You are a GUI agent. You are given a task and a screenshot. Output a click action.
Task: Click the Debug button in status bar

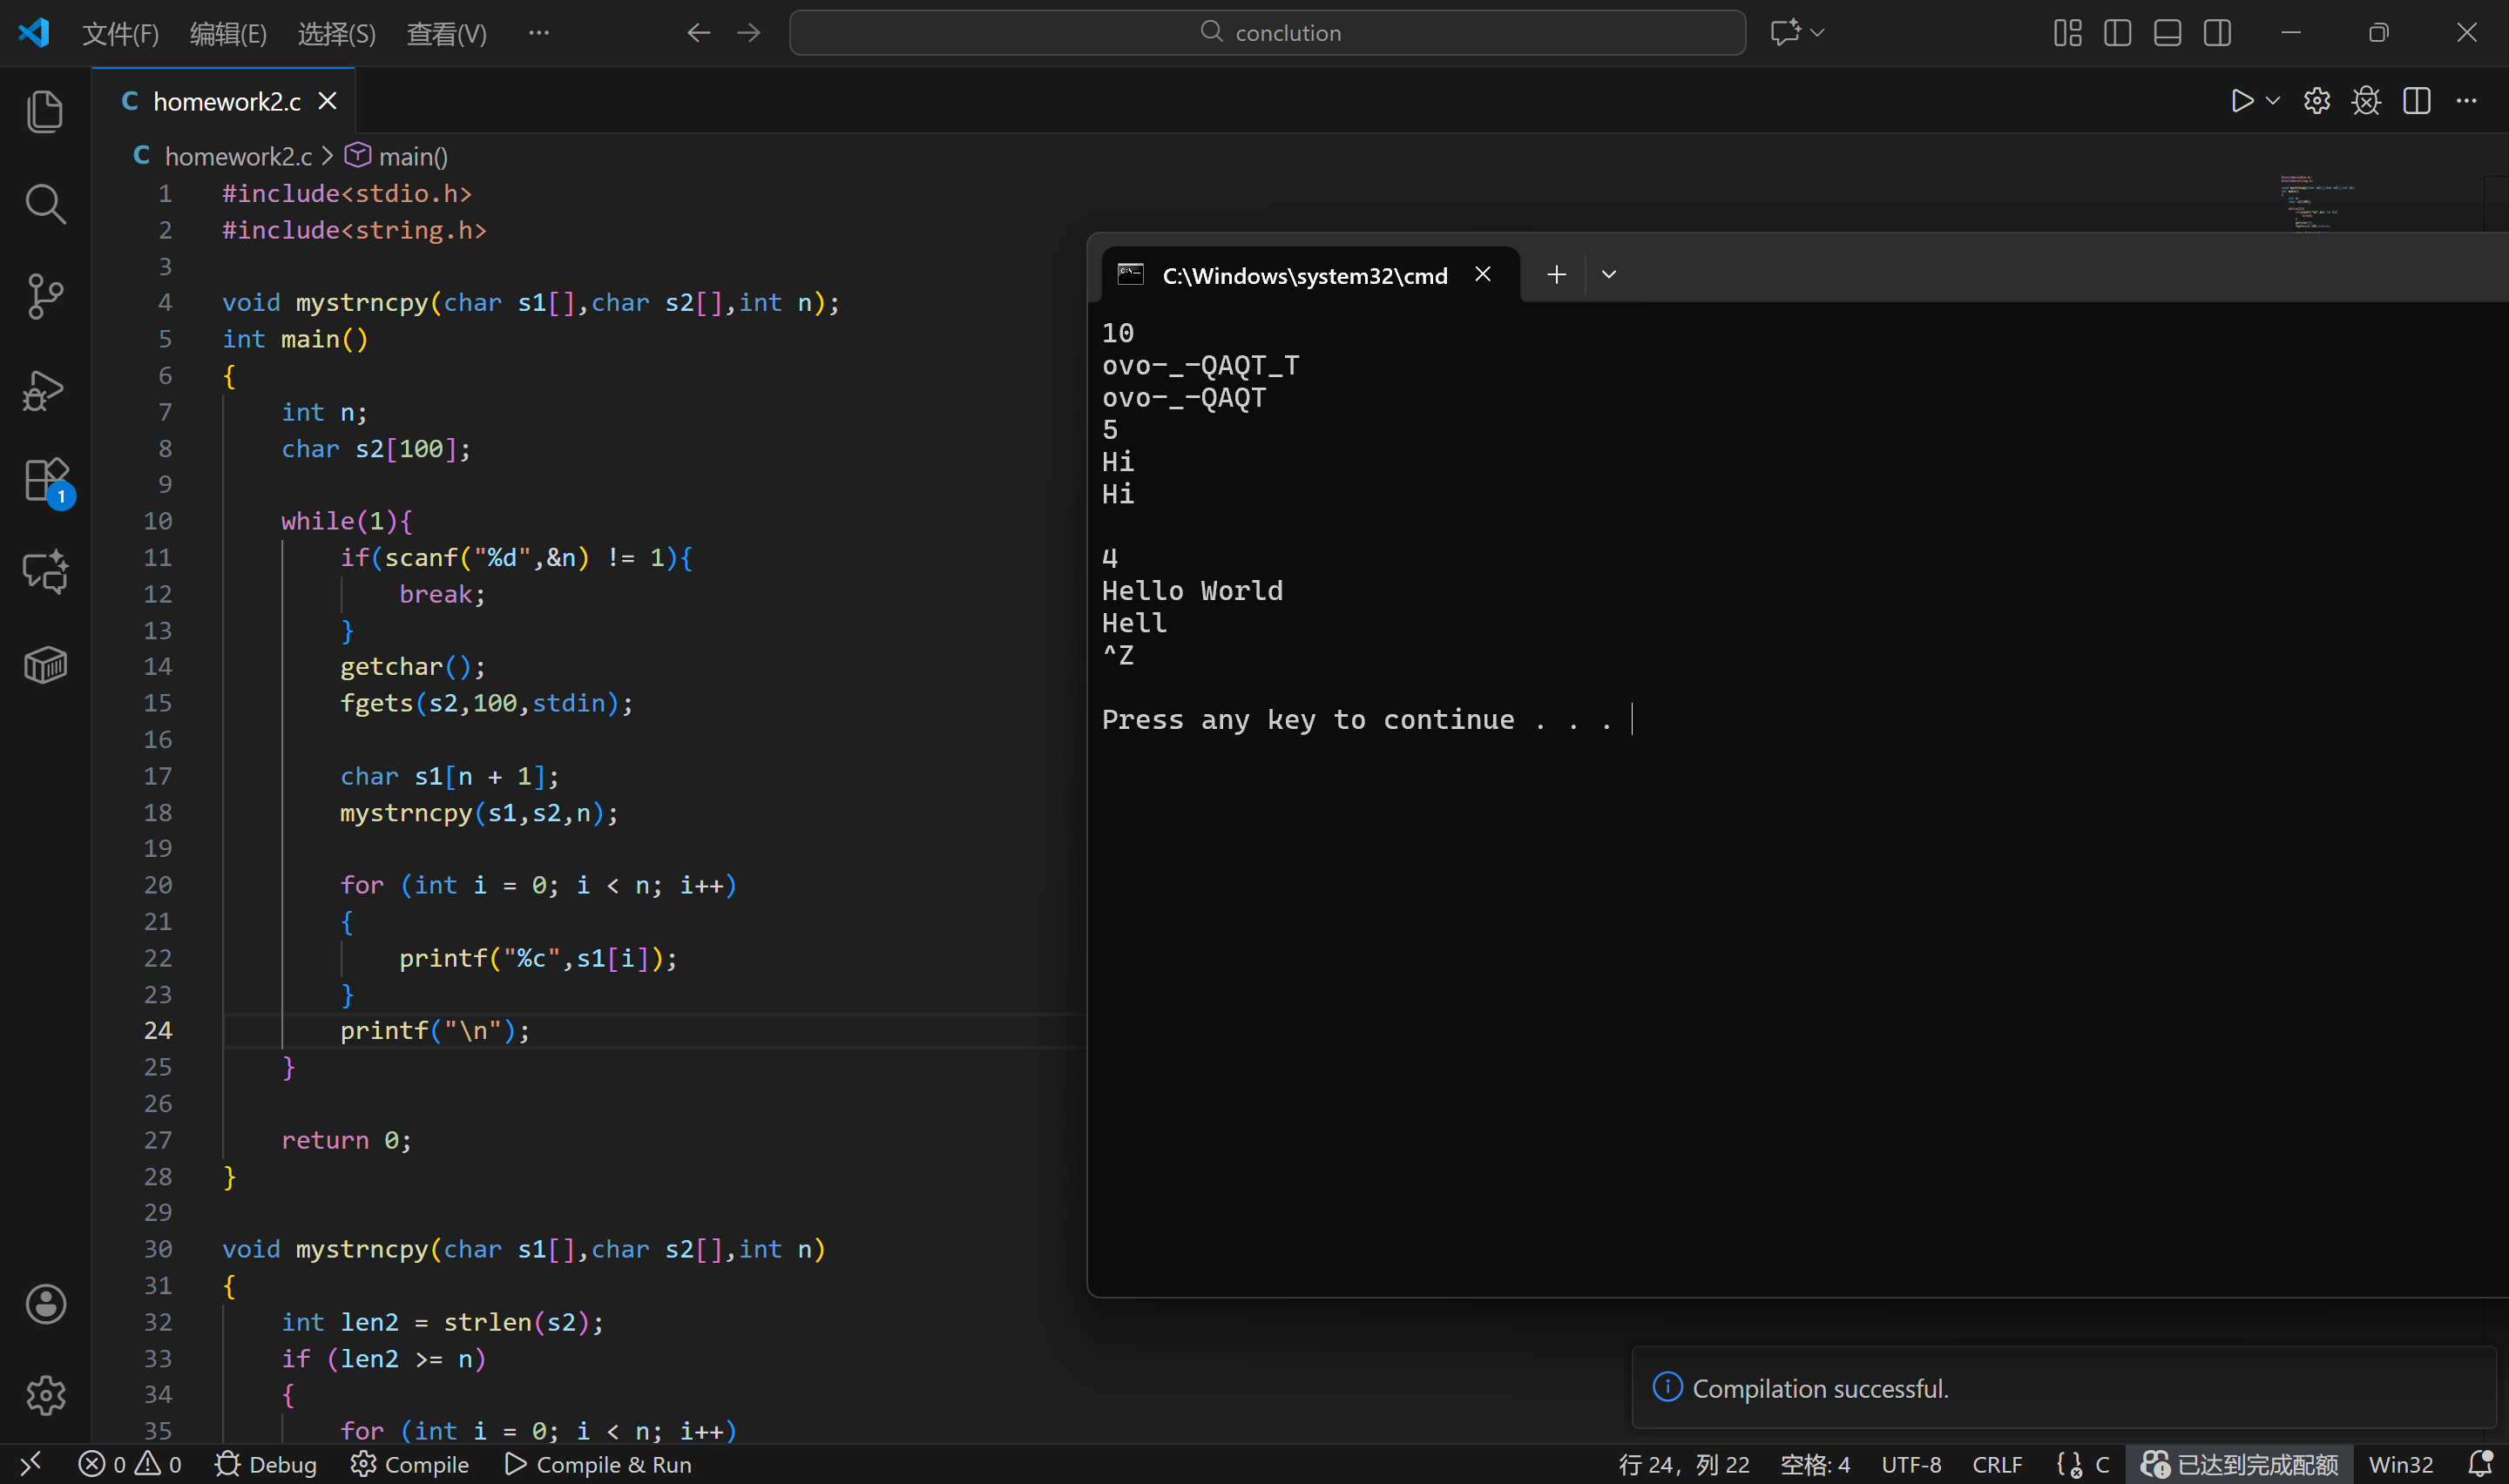coord(266,1464)
